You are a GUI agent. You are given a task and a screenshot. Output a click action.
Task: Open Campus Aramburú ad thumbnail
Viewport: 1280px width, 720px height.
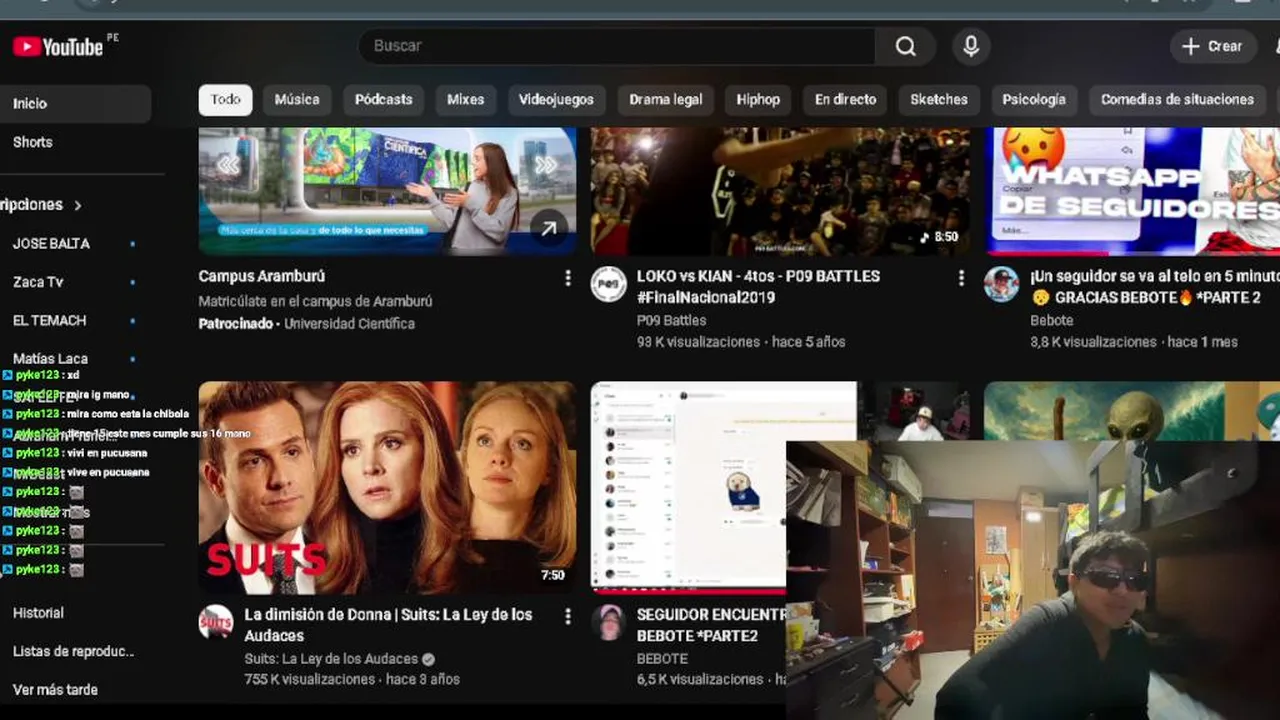click(x=387, y=190)
